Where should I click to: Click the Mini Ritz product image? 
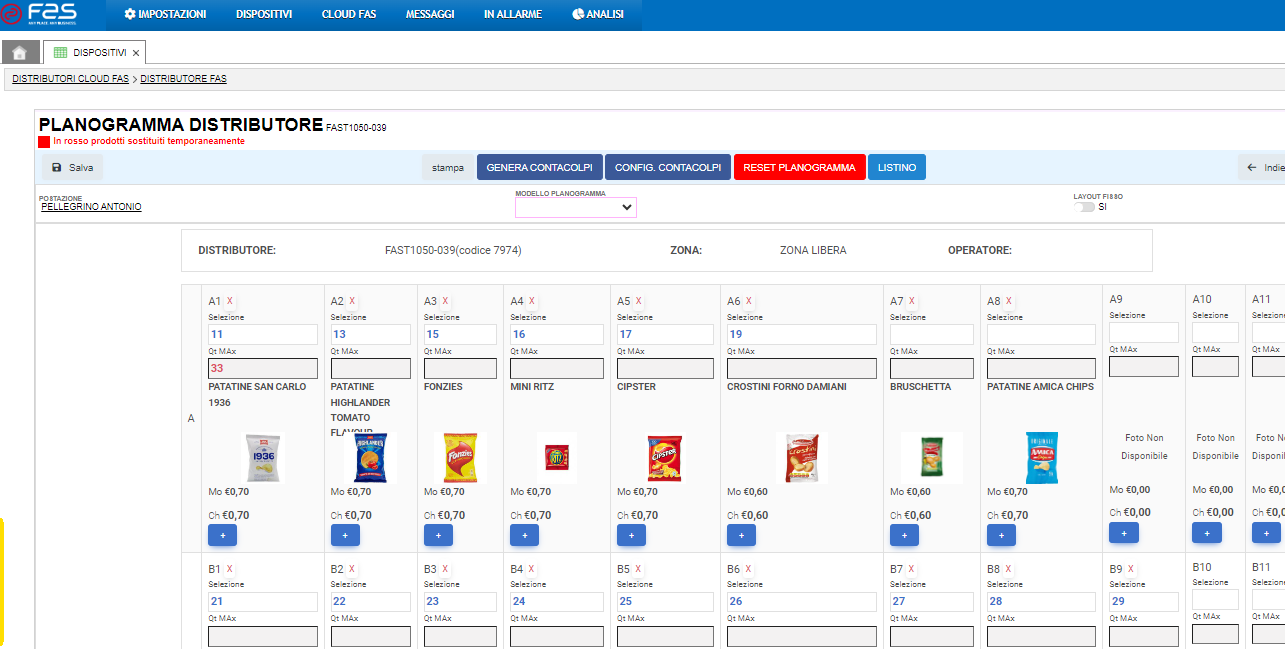pyautogui.click(x=556, y=458)
